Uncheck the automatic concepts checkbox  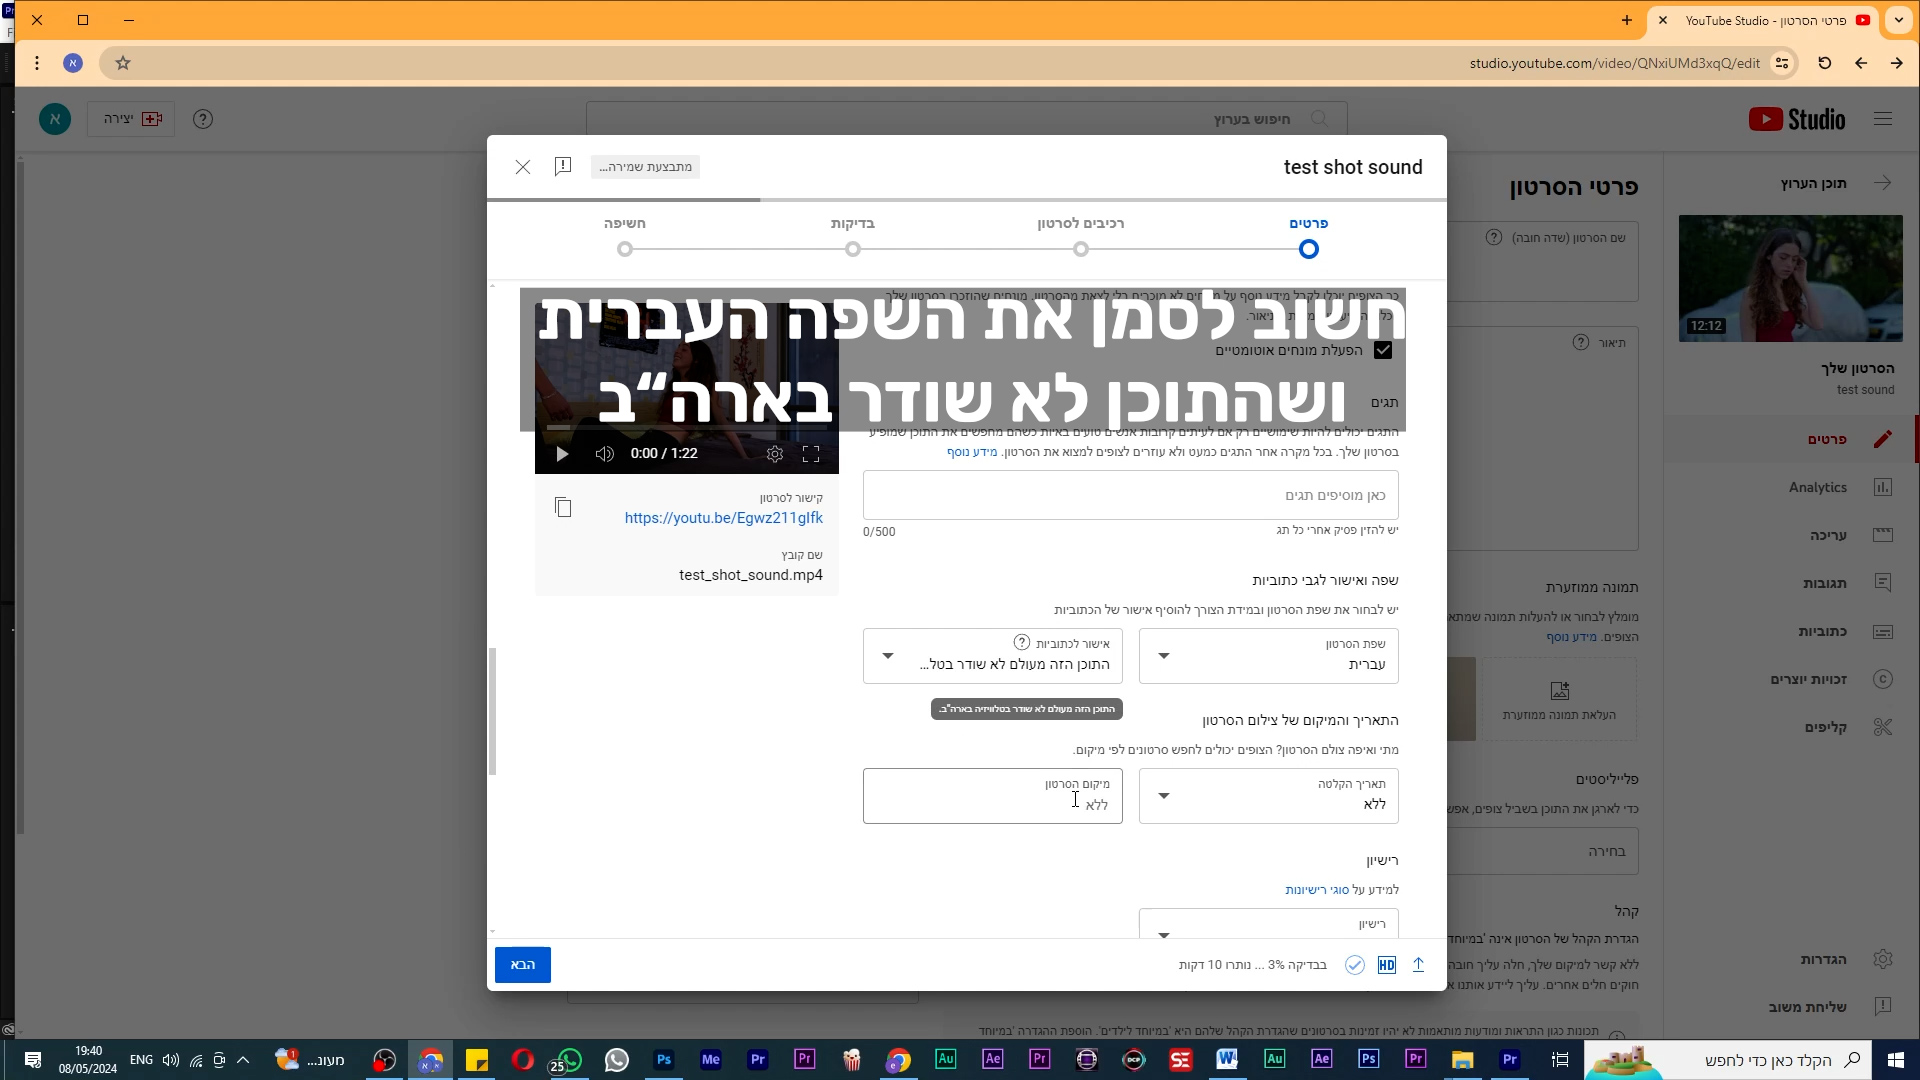pyautogui.click(x=1383, y=350)
